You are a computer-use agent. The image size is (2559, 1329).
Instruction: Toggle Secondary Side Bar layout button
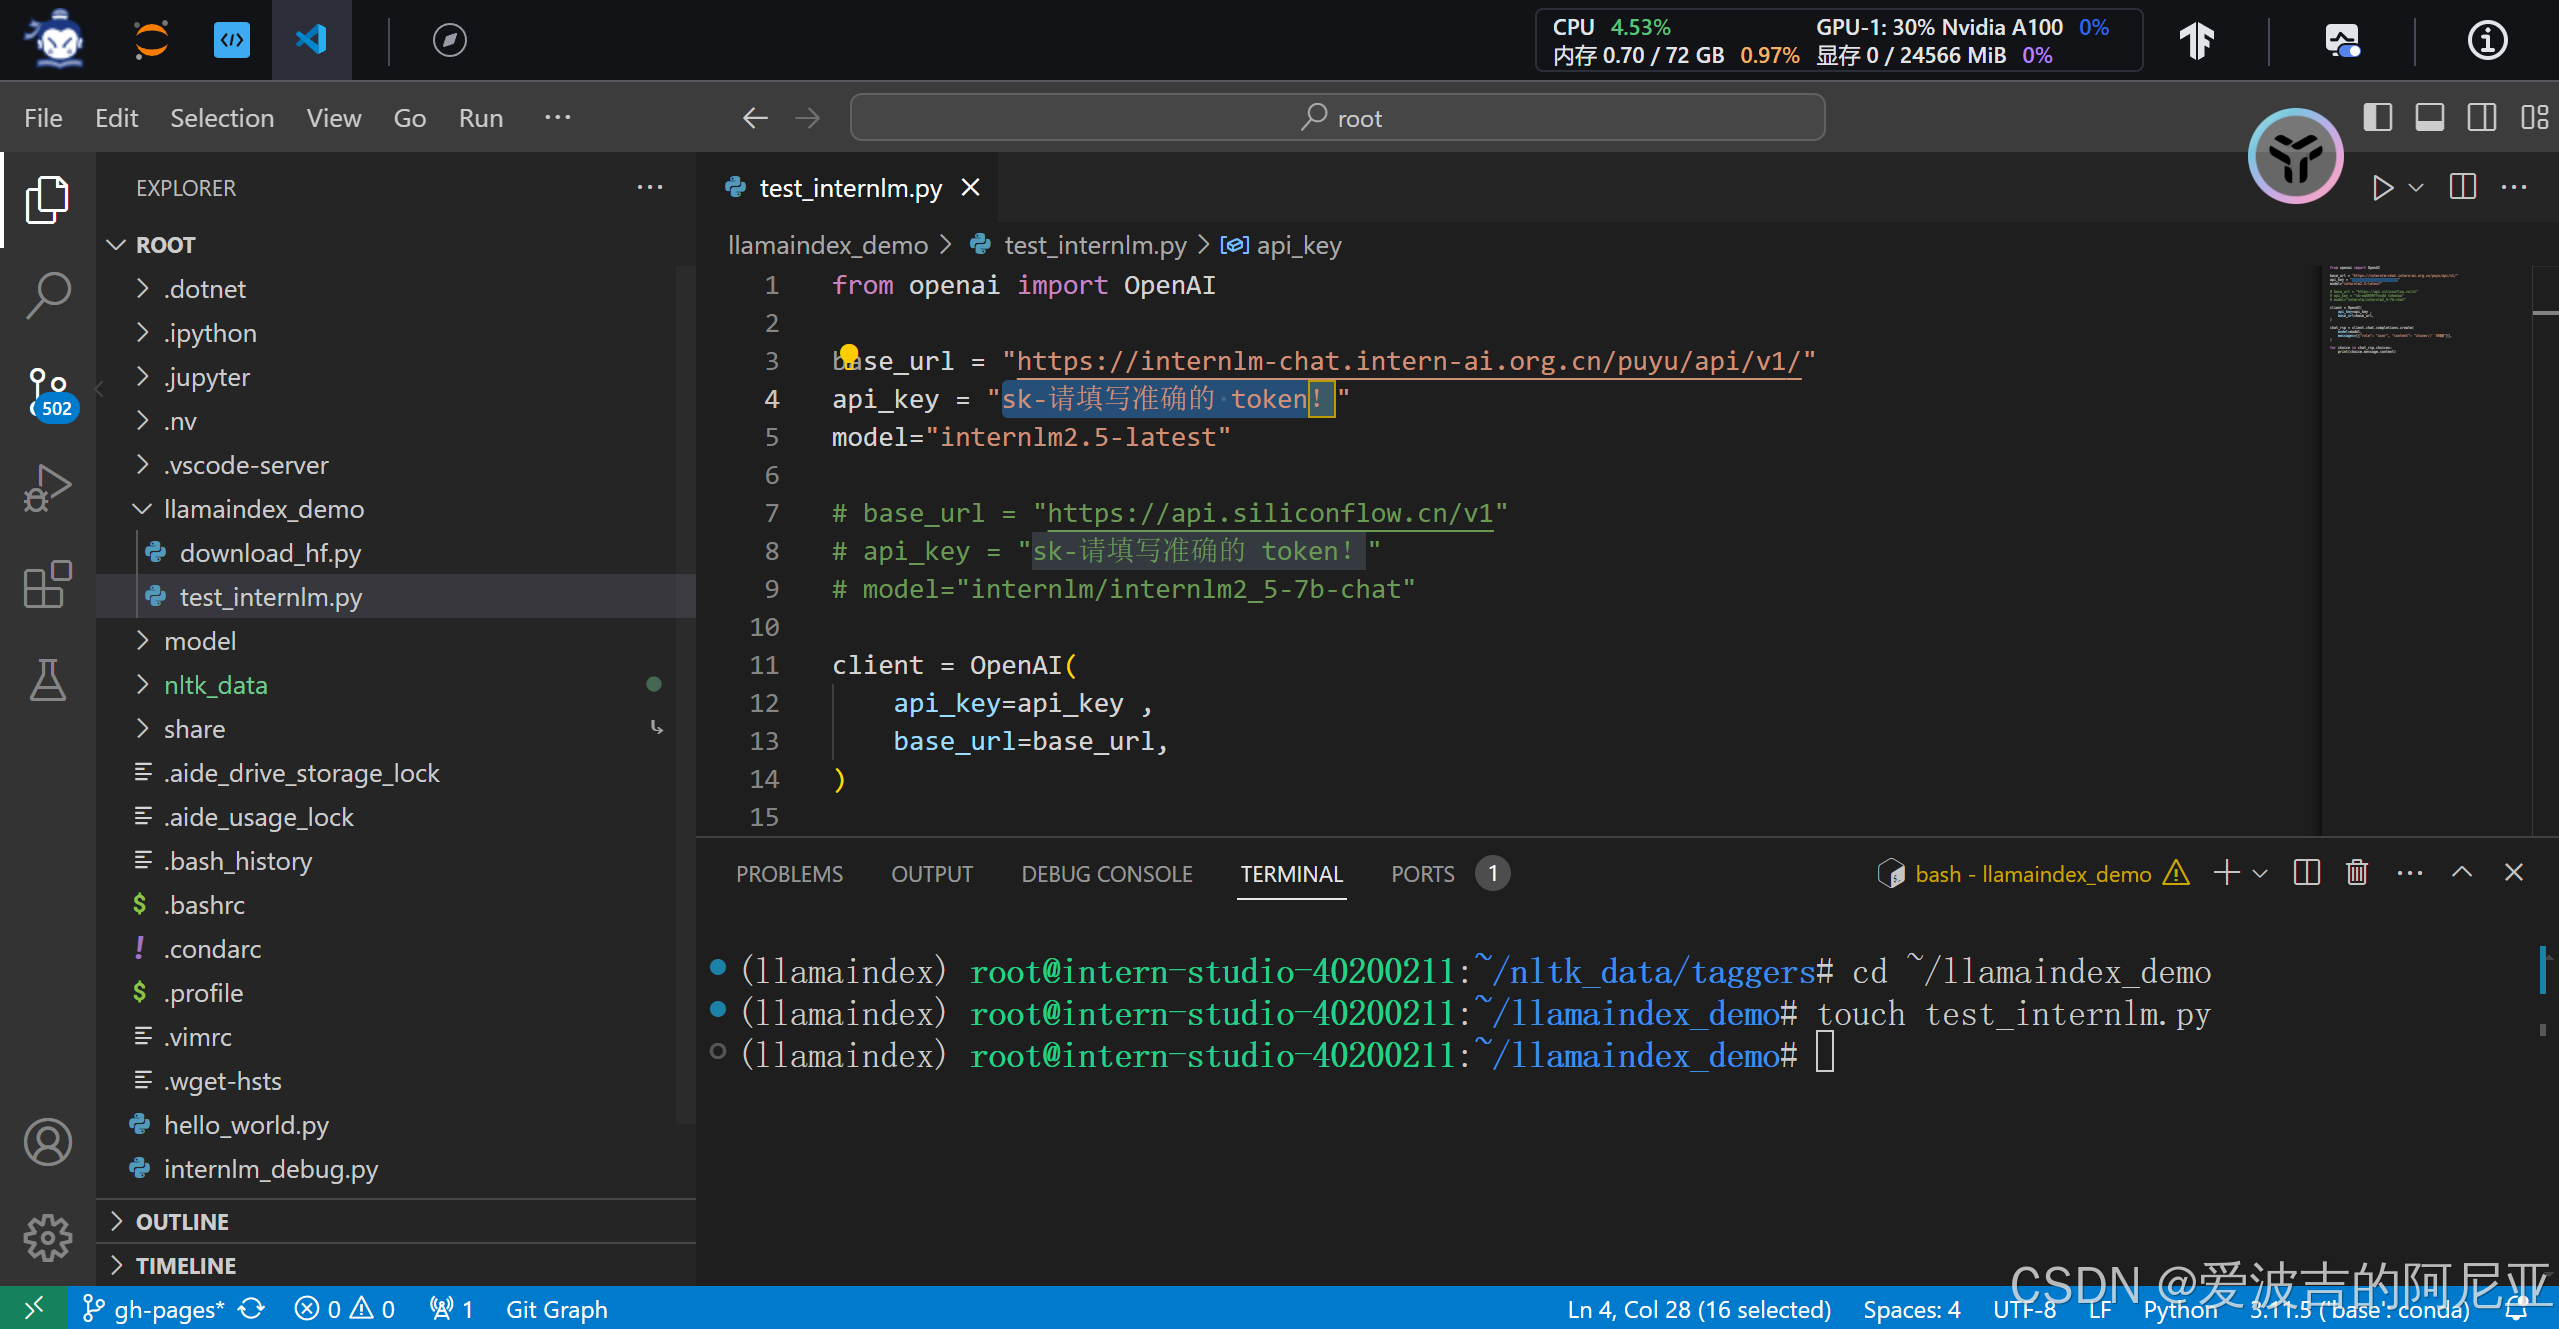click(2481, 118)
